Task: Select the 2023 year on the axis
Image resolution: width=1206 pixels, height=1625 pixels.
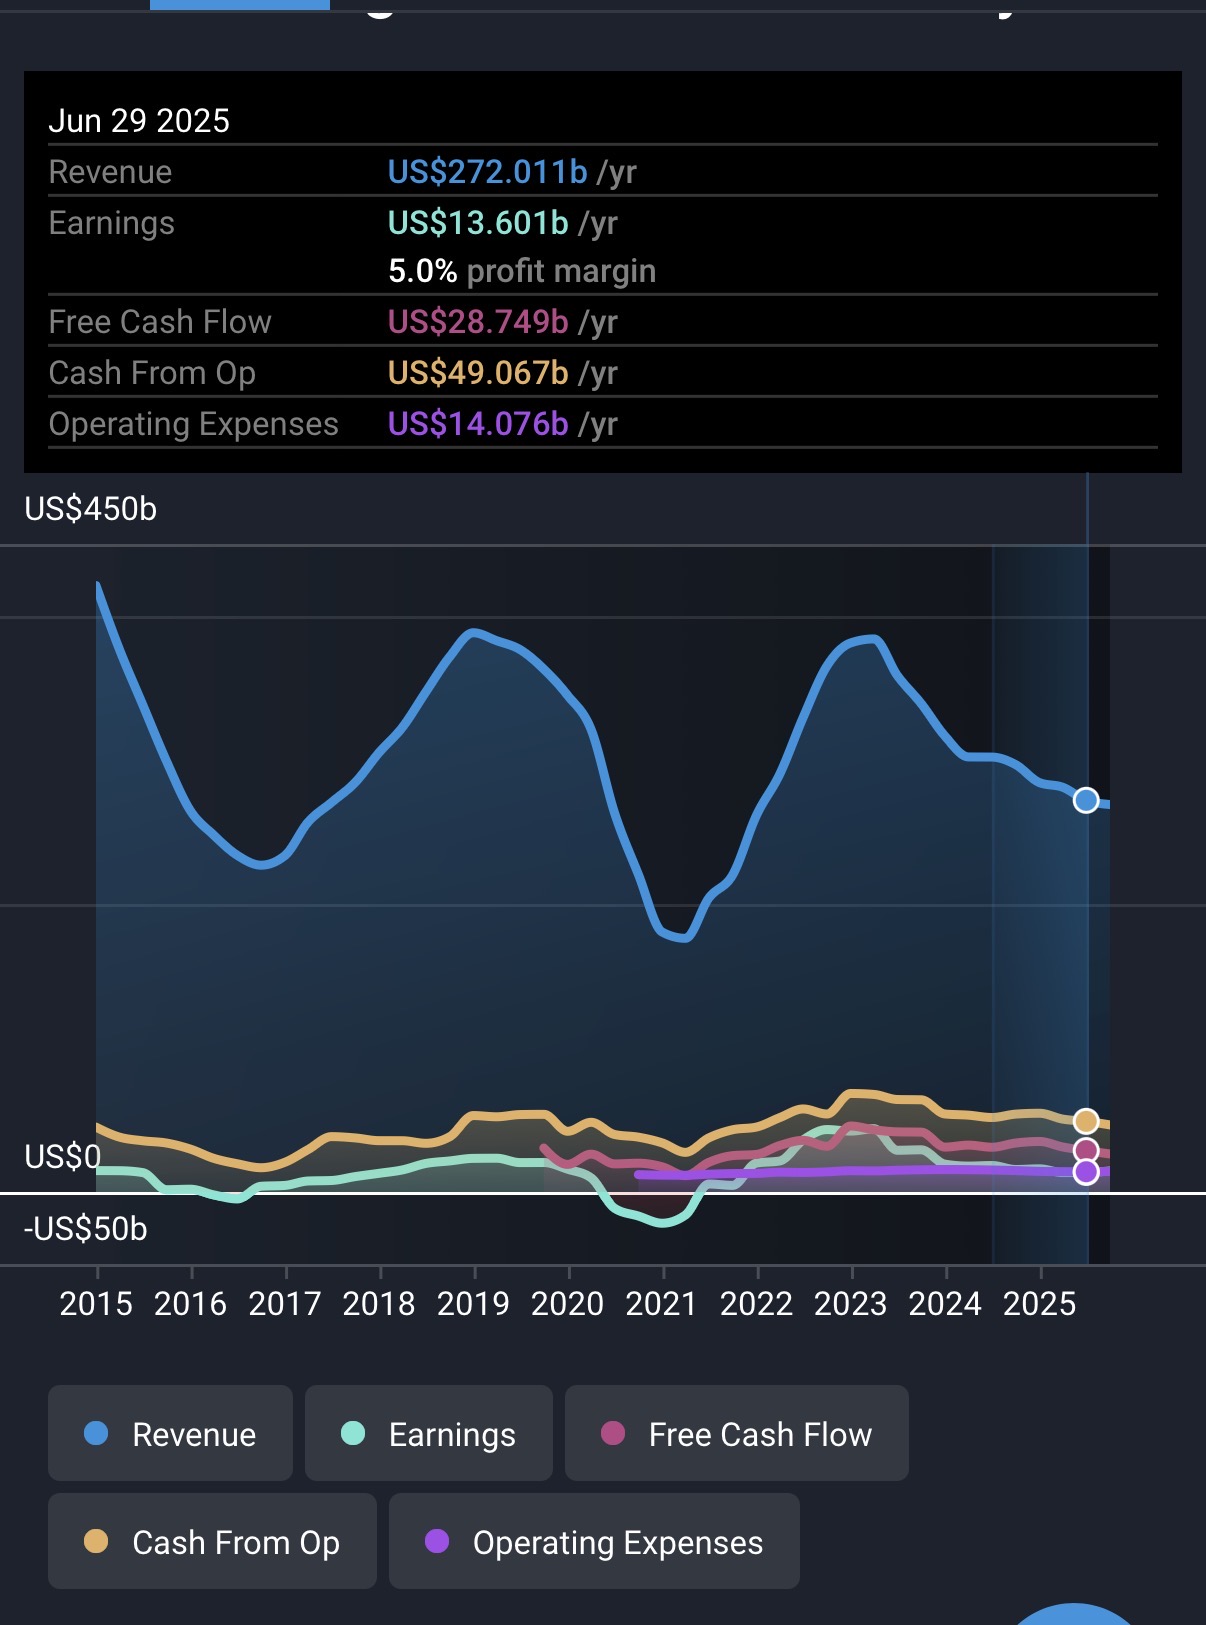Action: click(x=850, y=1304)
